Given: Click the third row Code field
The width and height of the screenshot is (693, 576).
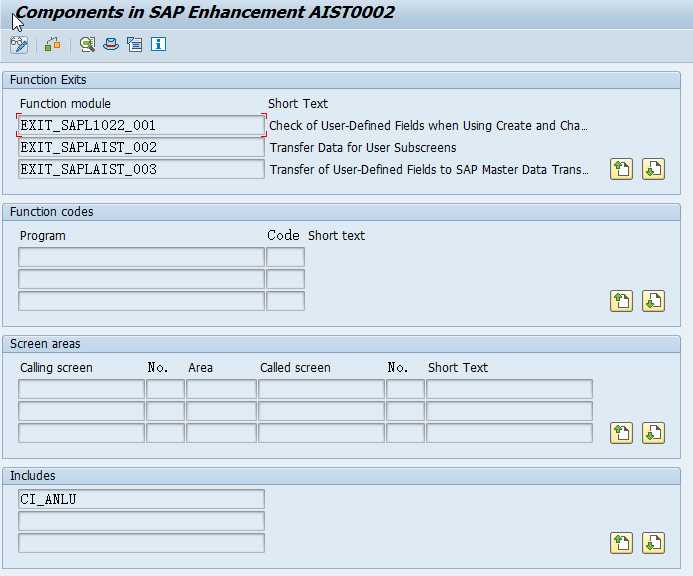Looking at the screenshot, I should click(x=286, y=301).
